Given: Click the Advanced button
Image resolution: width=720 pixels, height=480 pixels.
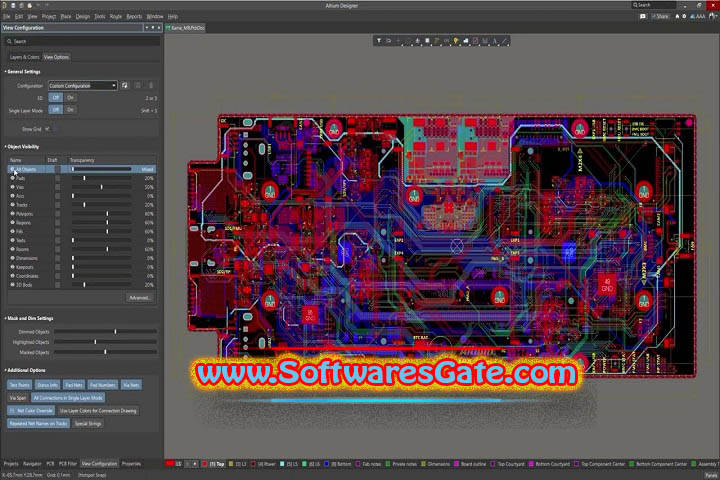Looking at the screenshot, I should [x=139, y=298].
